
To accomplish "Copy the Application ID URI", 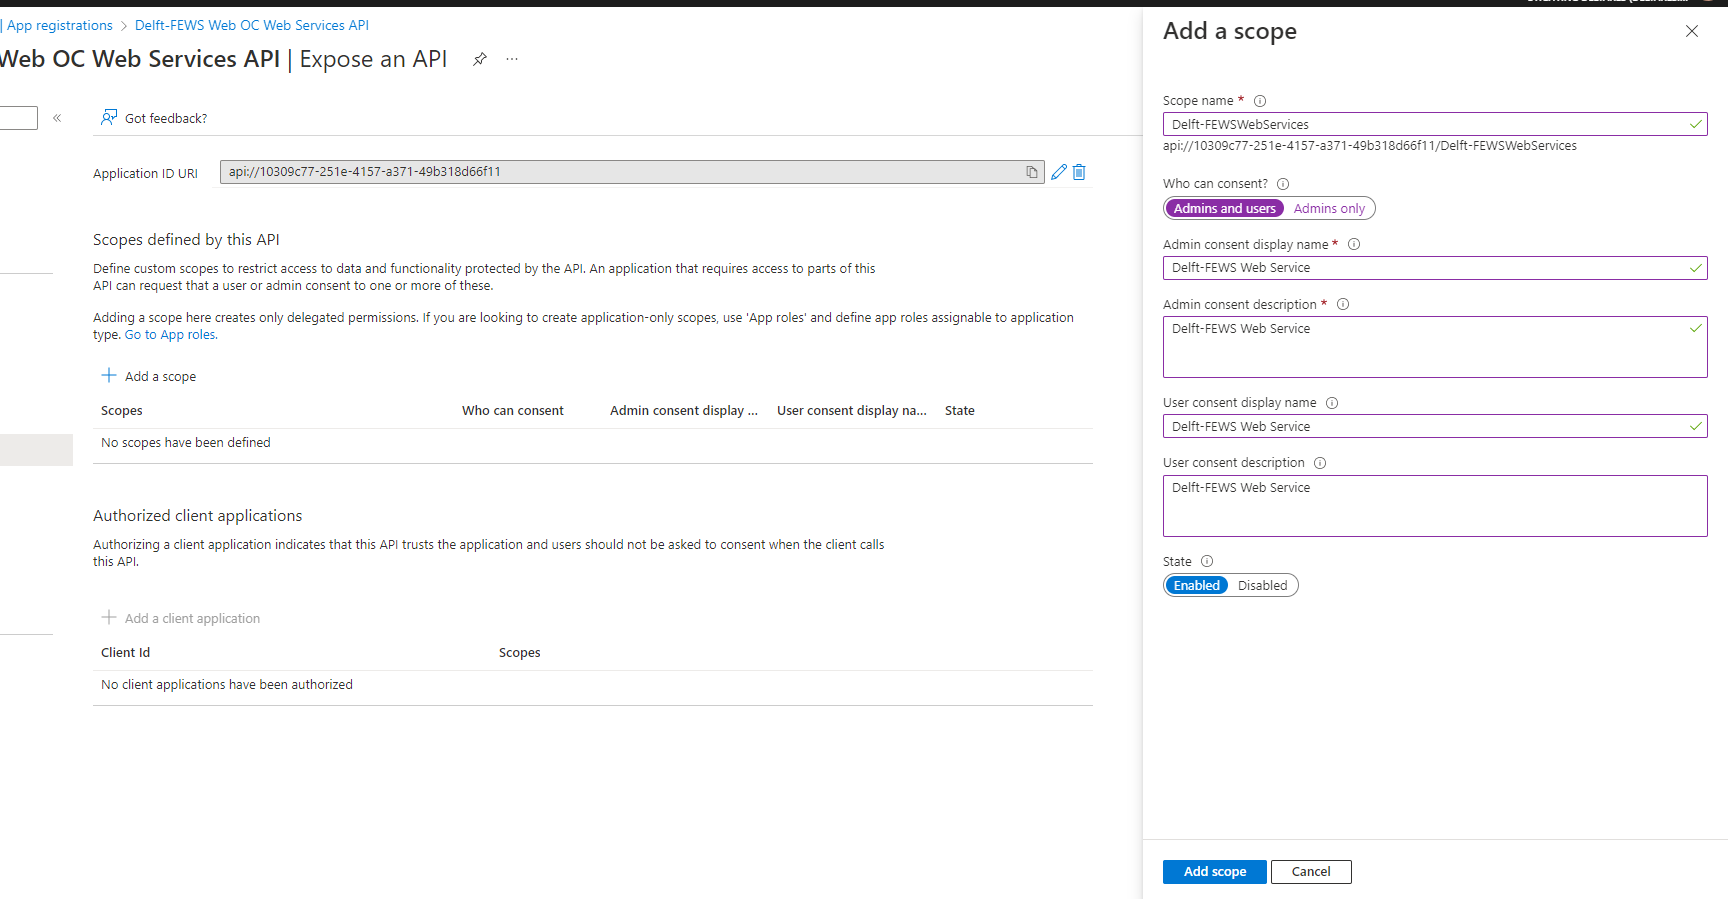I will 1031,172.
